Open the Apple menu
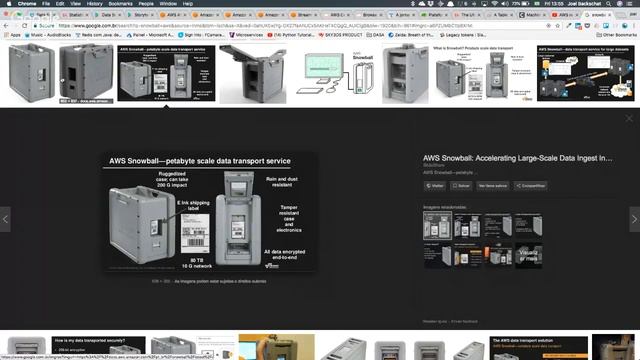 9,4
